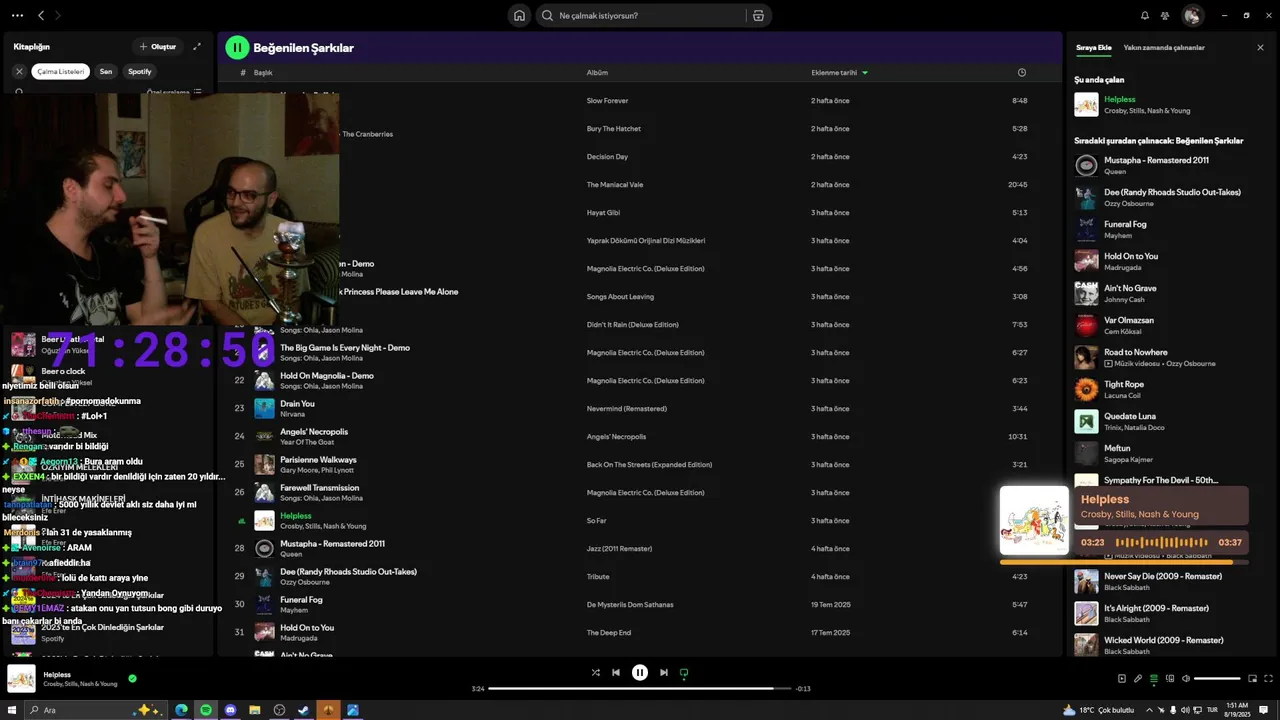Open Microsoft Edge from the taskbar
Screen dimensions: 1280x720
coord(182,710)
